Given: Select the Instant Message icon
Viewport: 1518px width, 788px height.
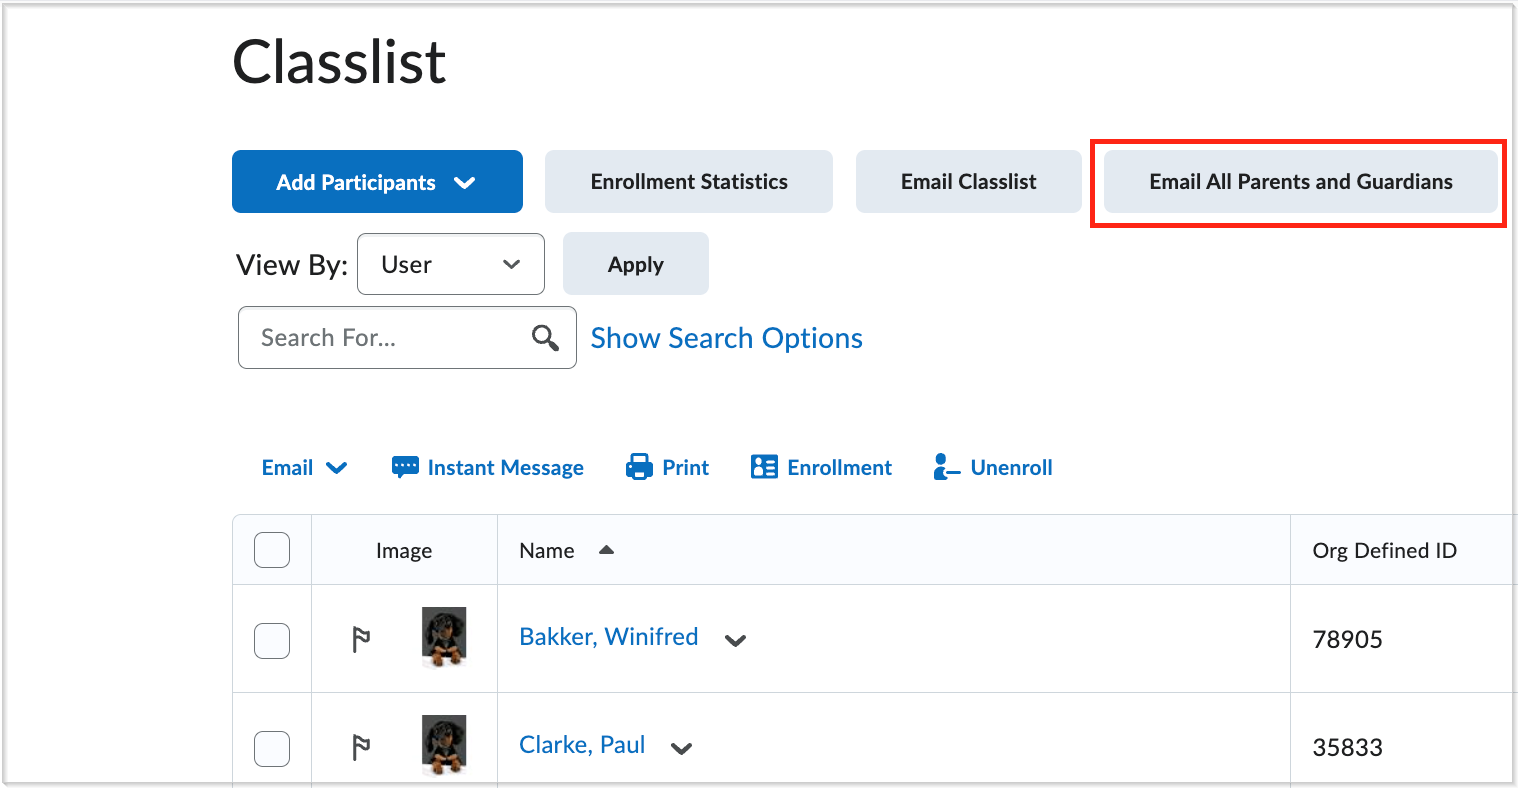Looking at the screenshot, I should click(x=404, y=467).
